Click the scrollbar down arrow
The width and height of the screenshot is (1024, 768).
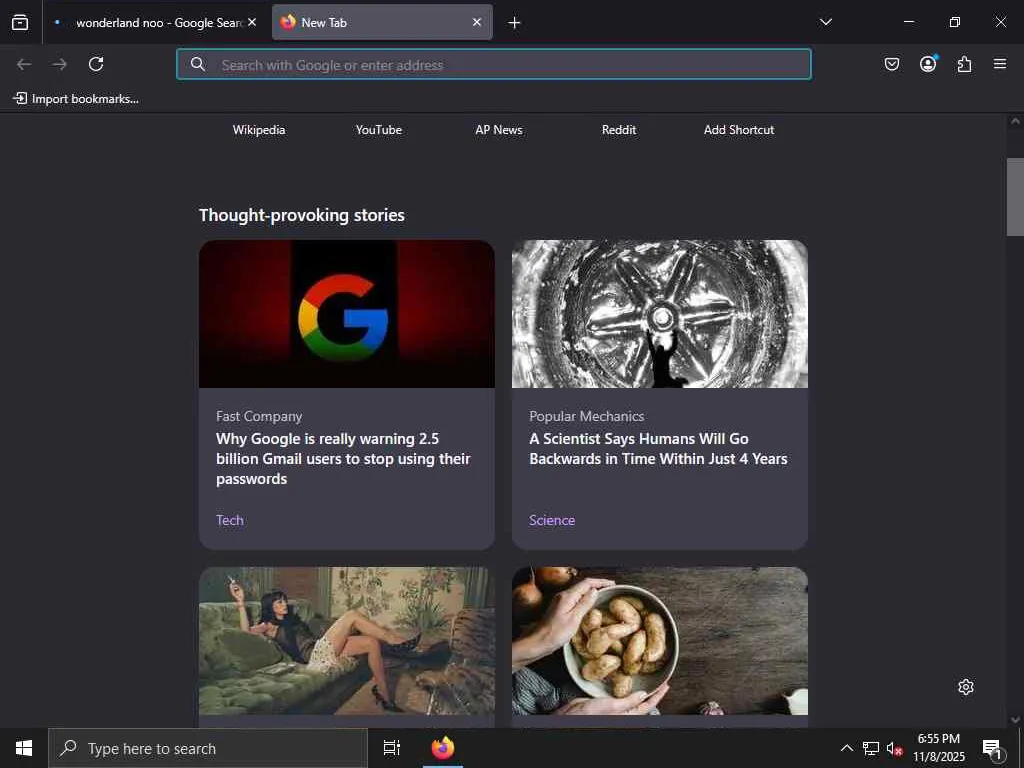pyautogui.click(x=1015, y=720)
